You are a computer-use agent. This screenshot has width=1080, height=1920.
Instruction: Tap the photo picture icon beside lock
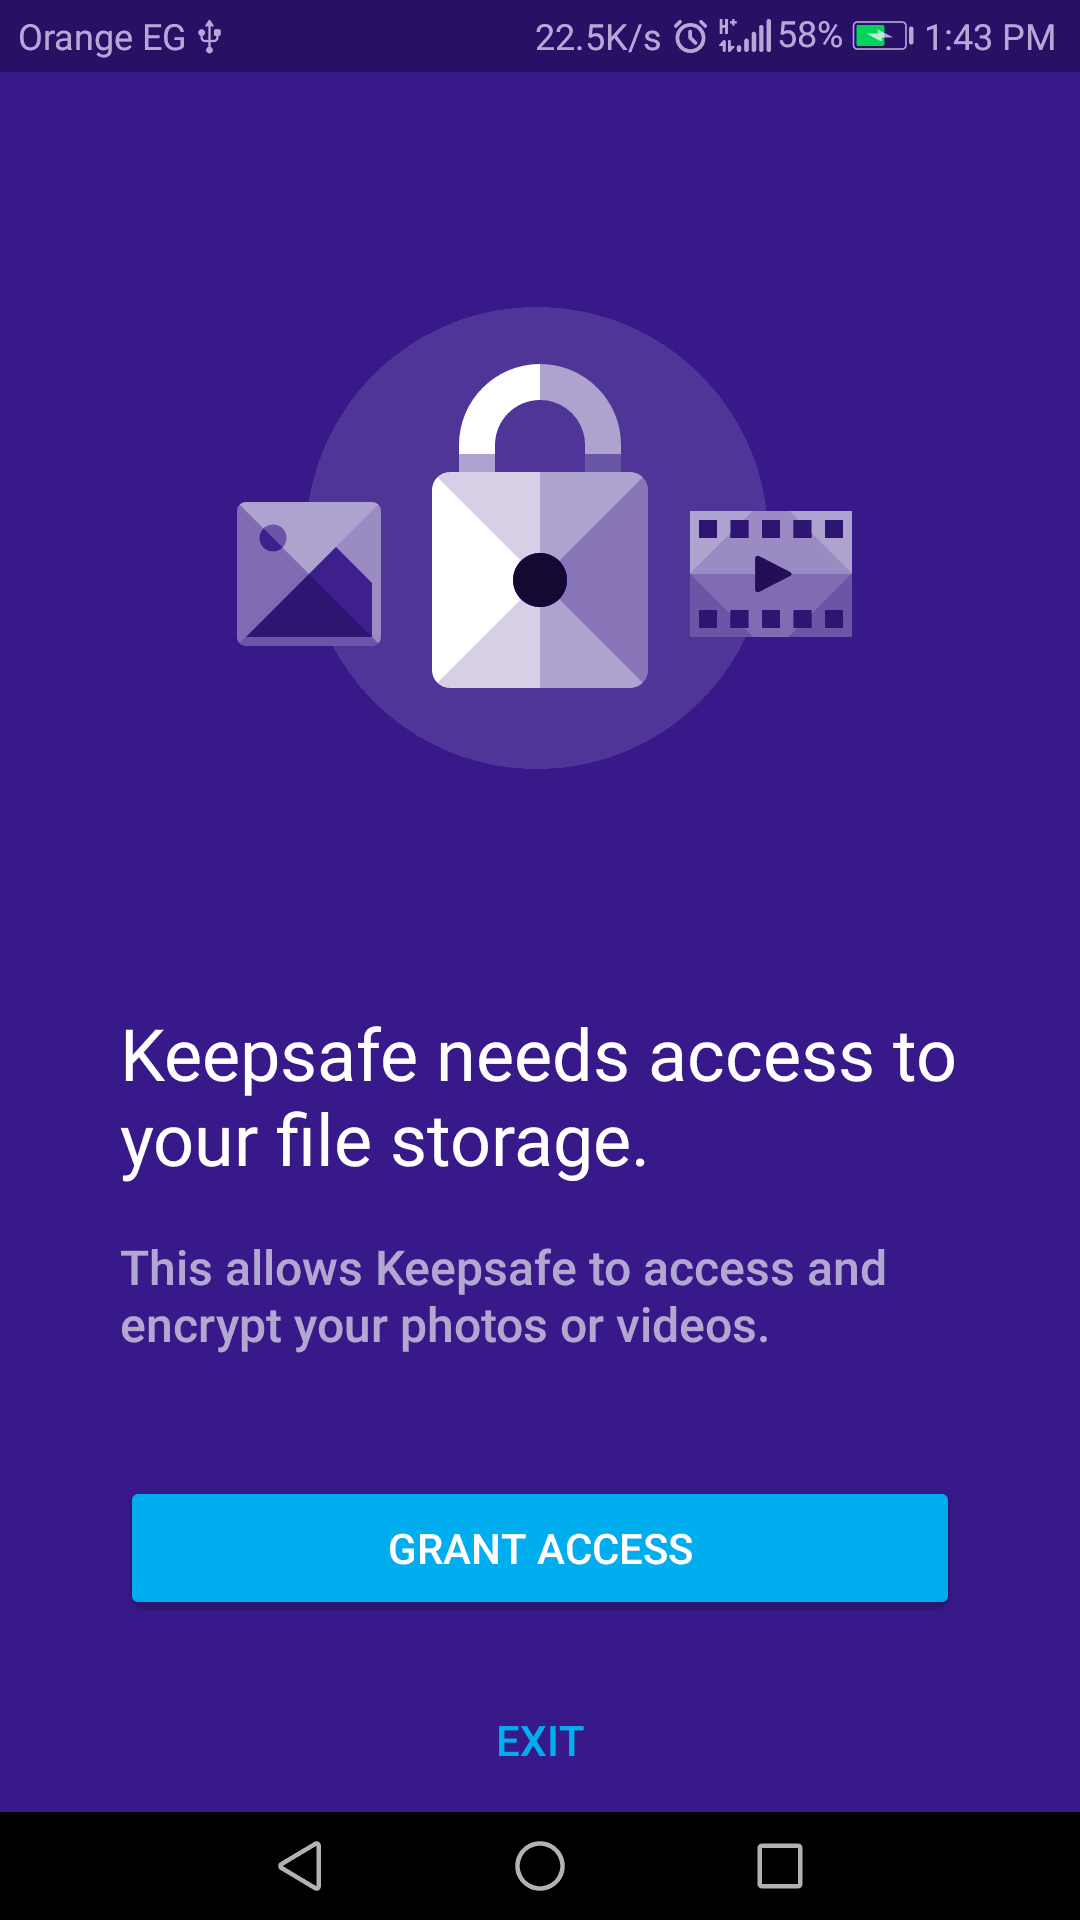point(309,574)
